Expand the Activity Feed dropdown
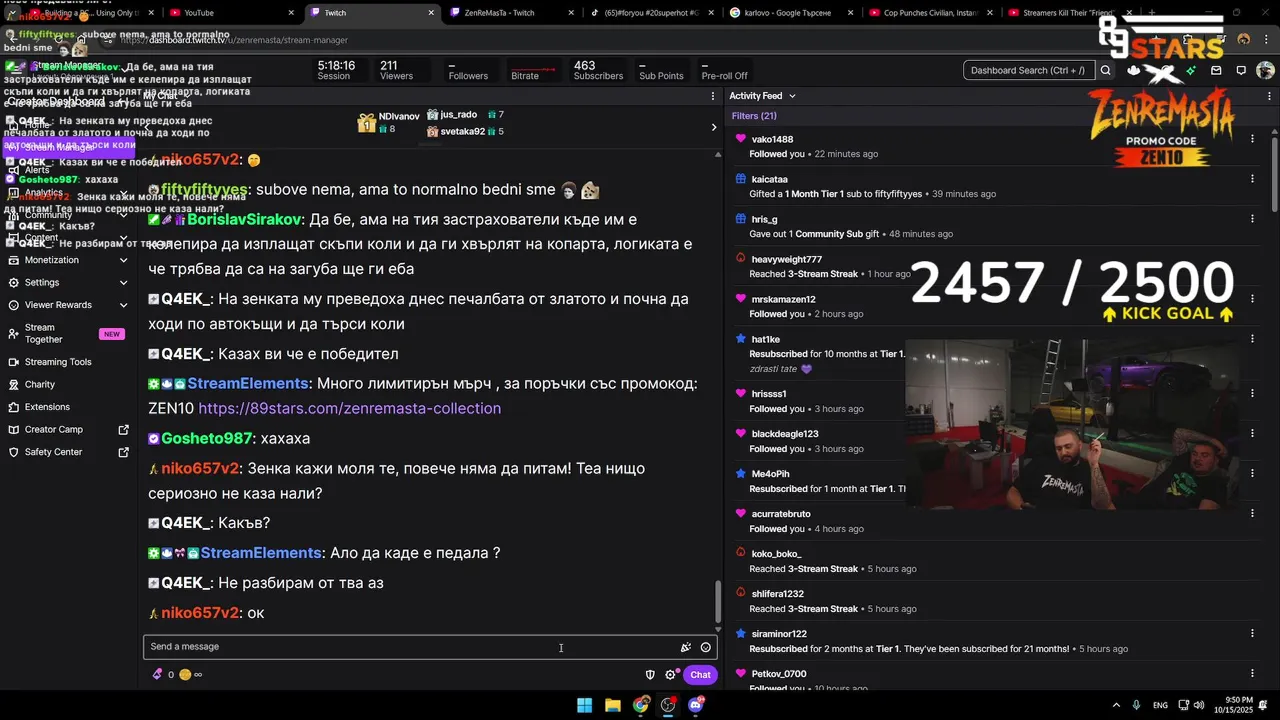The height and width of the screenshot is (720, 1280). (x=792, y=96)
